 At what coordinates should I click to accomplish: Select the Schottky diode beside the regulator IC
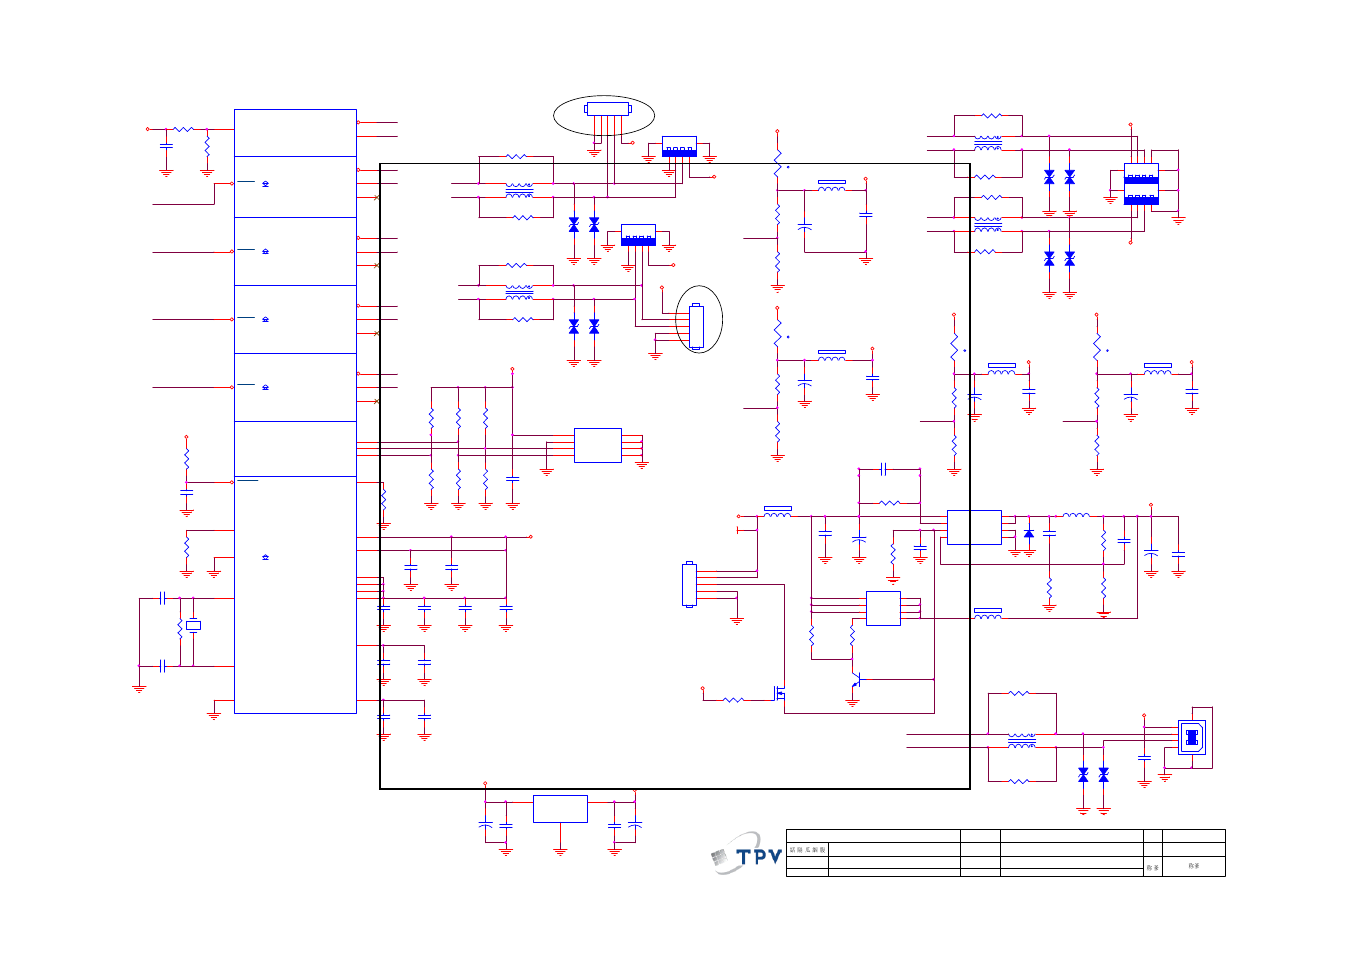(1029, 534)
